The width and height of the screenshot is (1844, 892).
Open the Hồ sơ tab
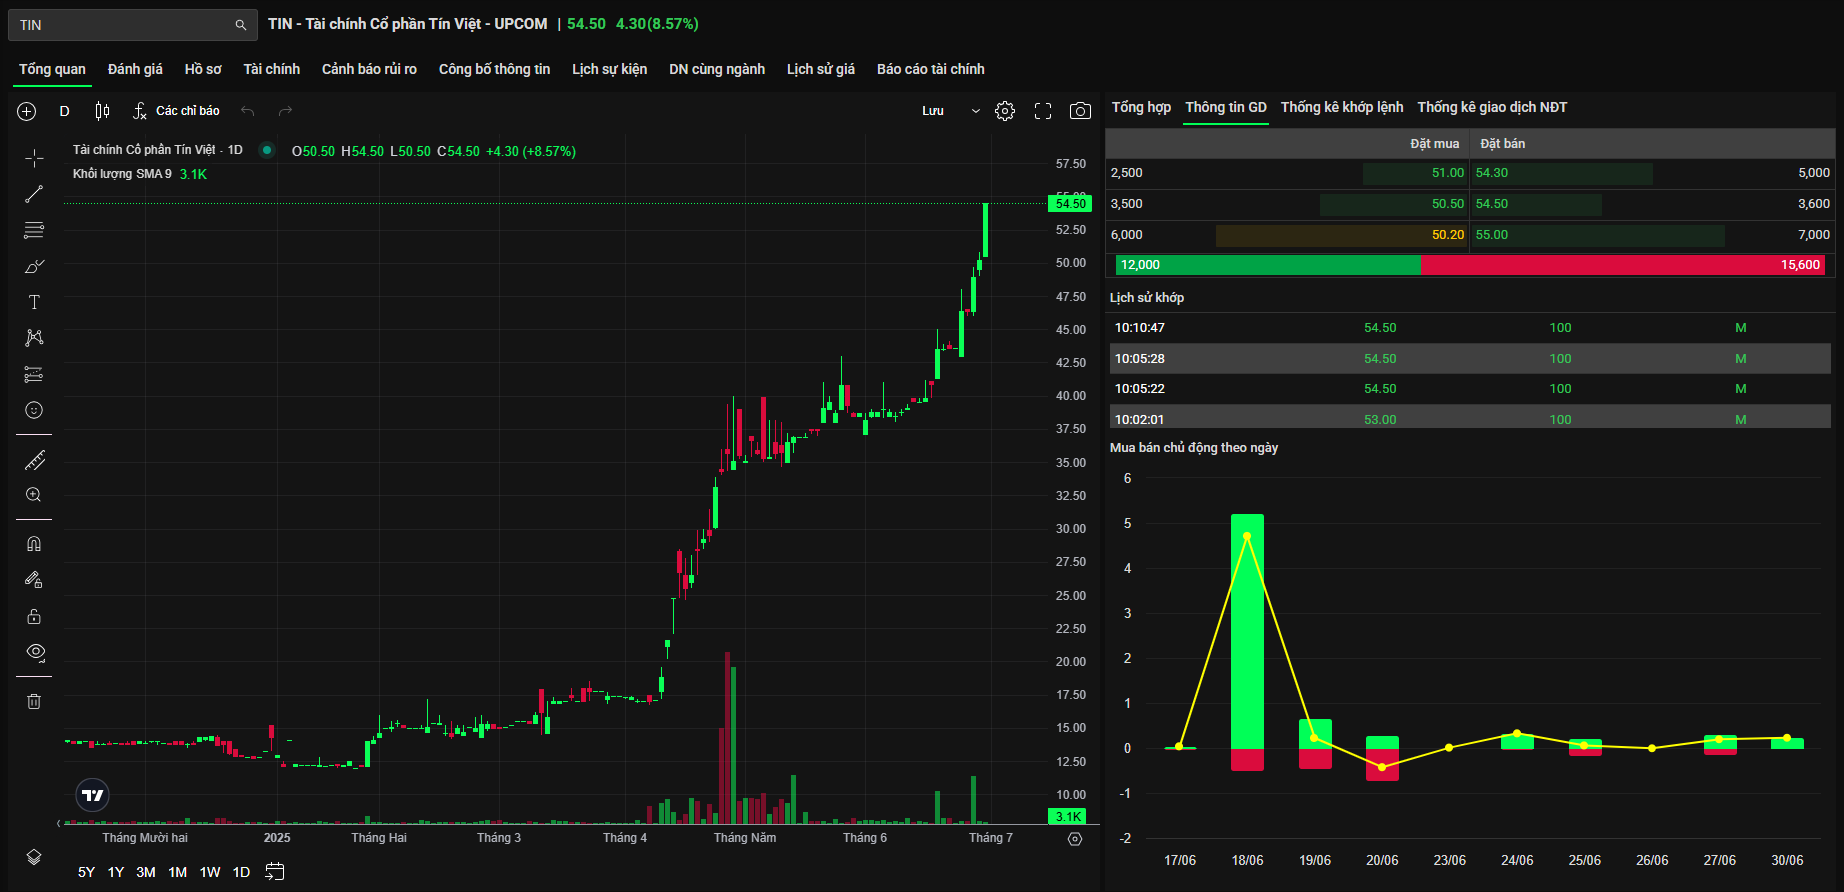203,69
